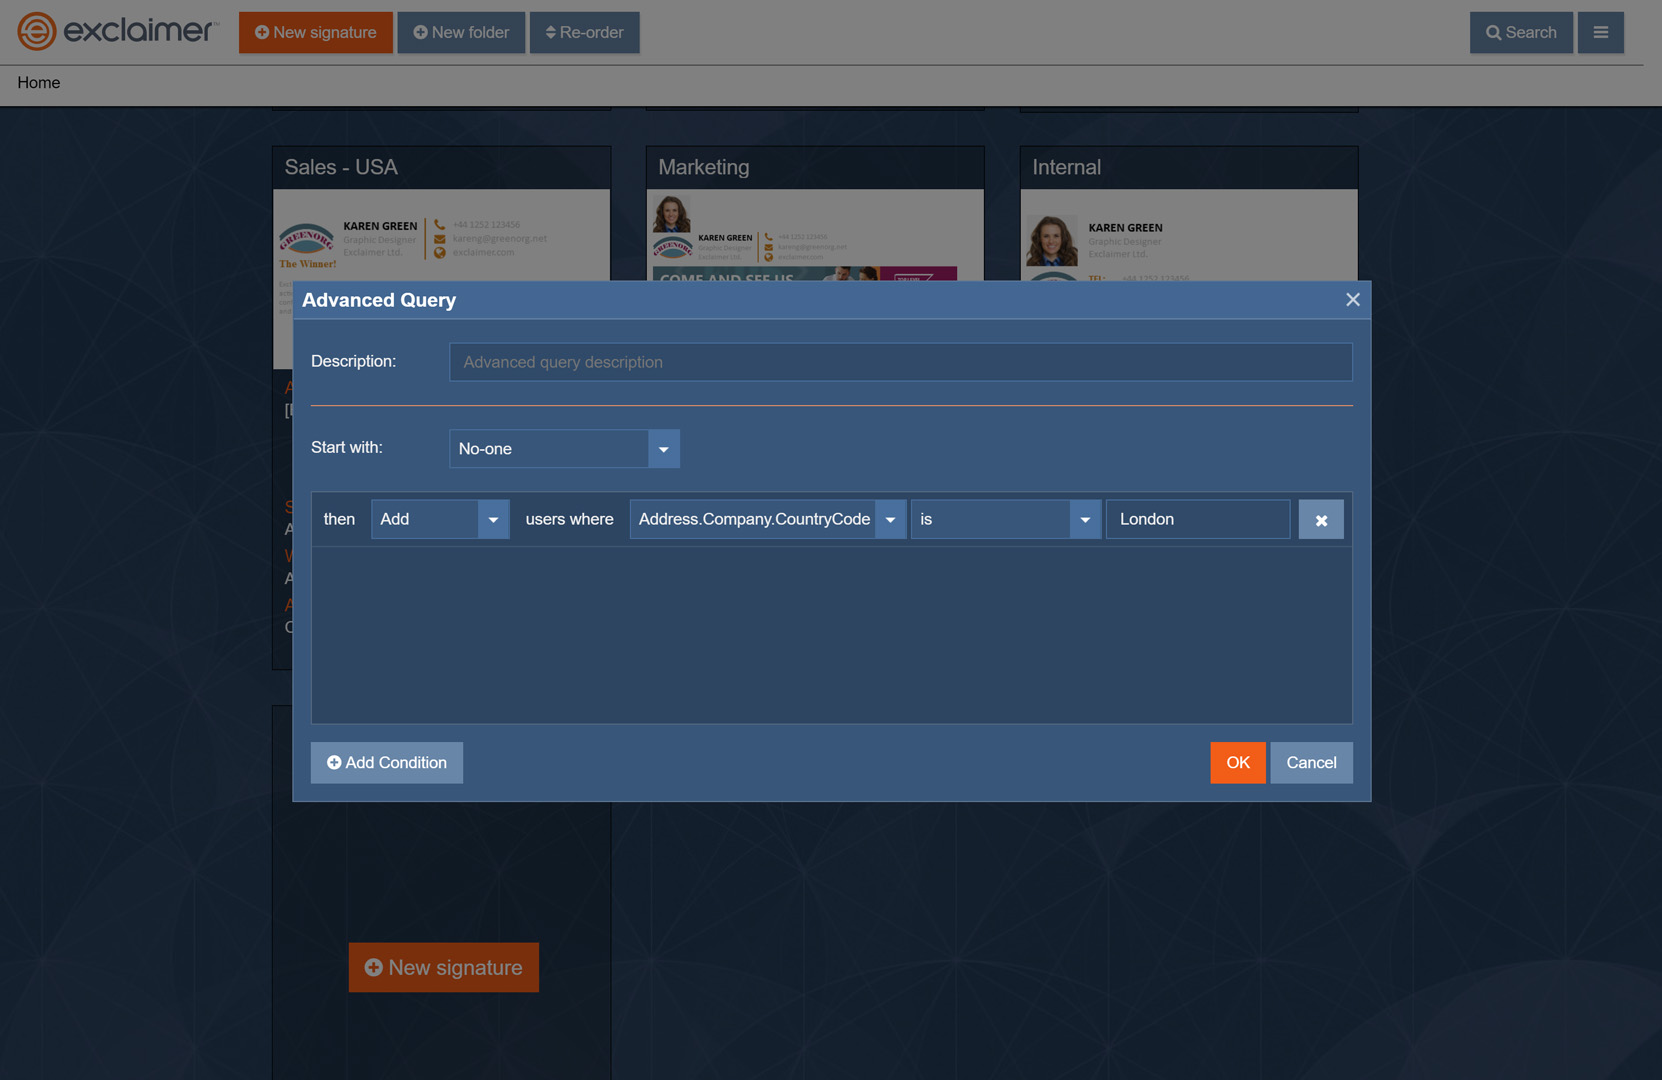1662x1080 pixels.
Task: Click the large New signature button at bottom
Action: (x=444, y=968)
